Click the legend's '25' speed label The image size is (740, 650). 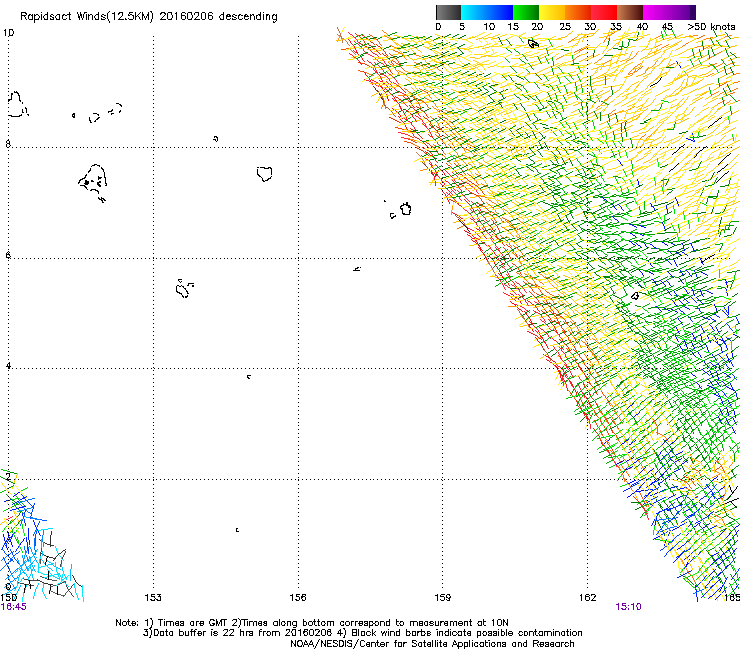(x=565, y=27)
